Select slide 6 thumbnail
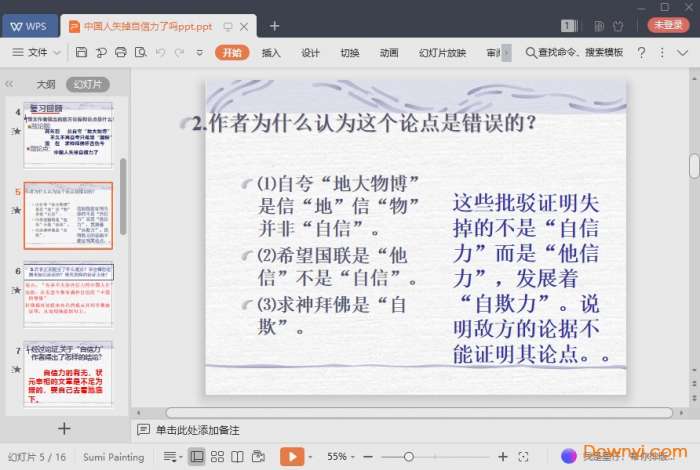Viewport: 700px width, 470px height. (68, 295)
